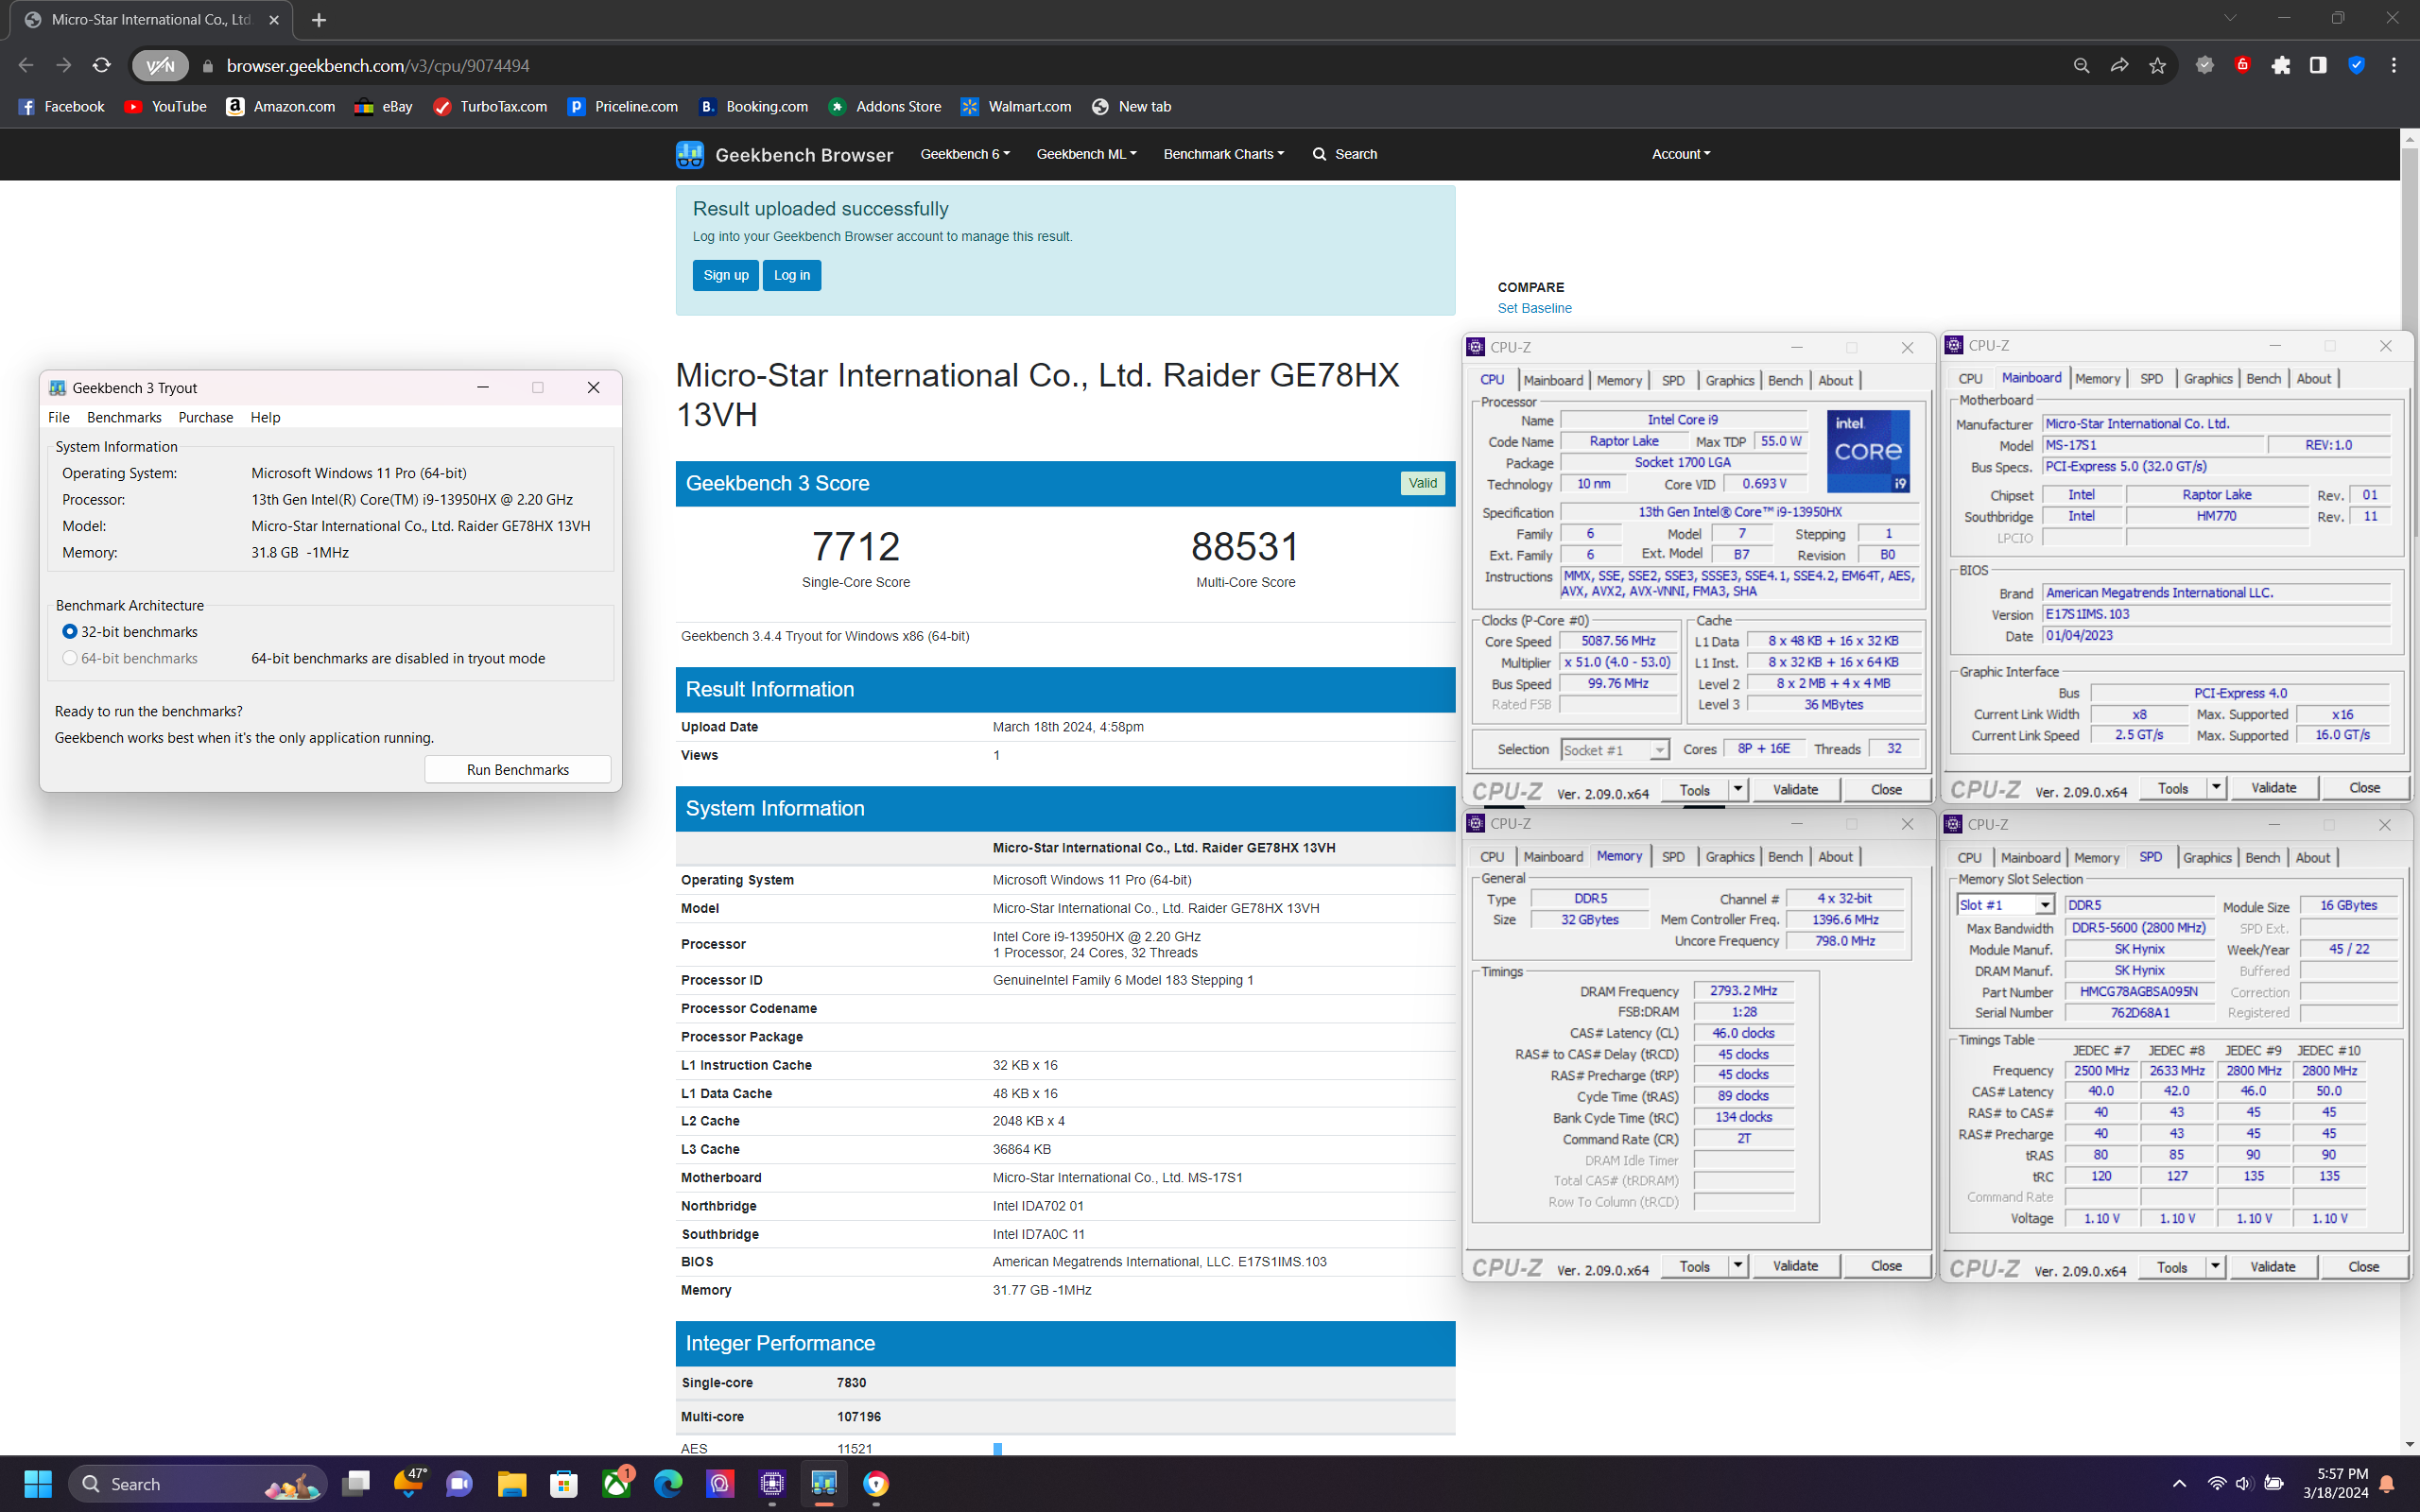Image resolution: width=2420 pixels, height=1512 pixels.
Task: Expand the Benchmark Charts dropdown
Action: pos(1223,154)
